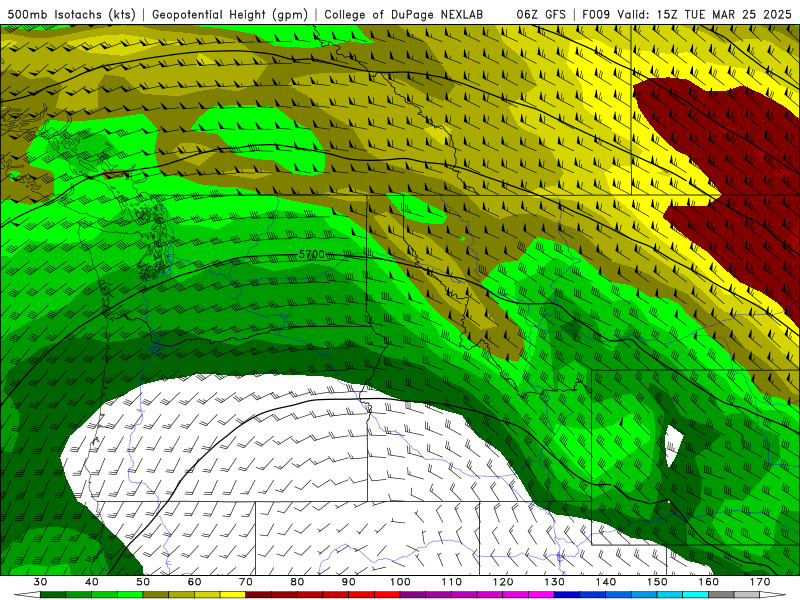
Task: Click the 'College of DuPage NEXLAB' text
Action: (x=403, y=15)
